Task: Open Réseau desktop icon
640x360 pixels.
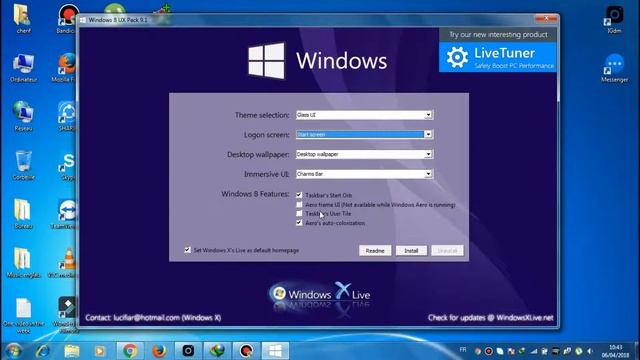Action: 23,116
